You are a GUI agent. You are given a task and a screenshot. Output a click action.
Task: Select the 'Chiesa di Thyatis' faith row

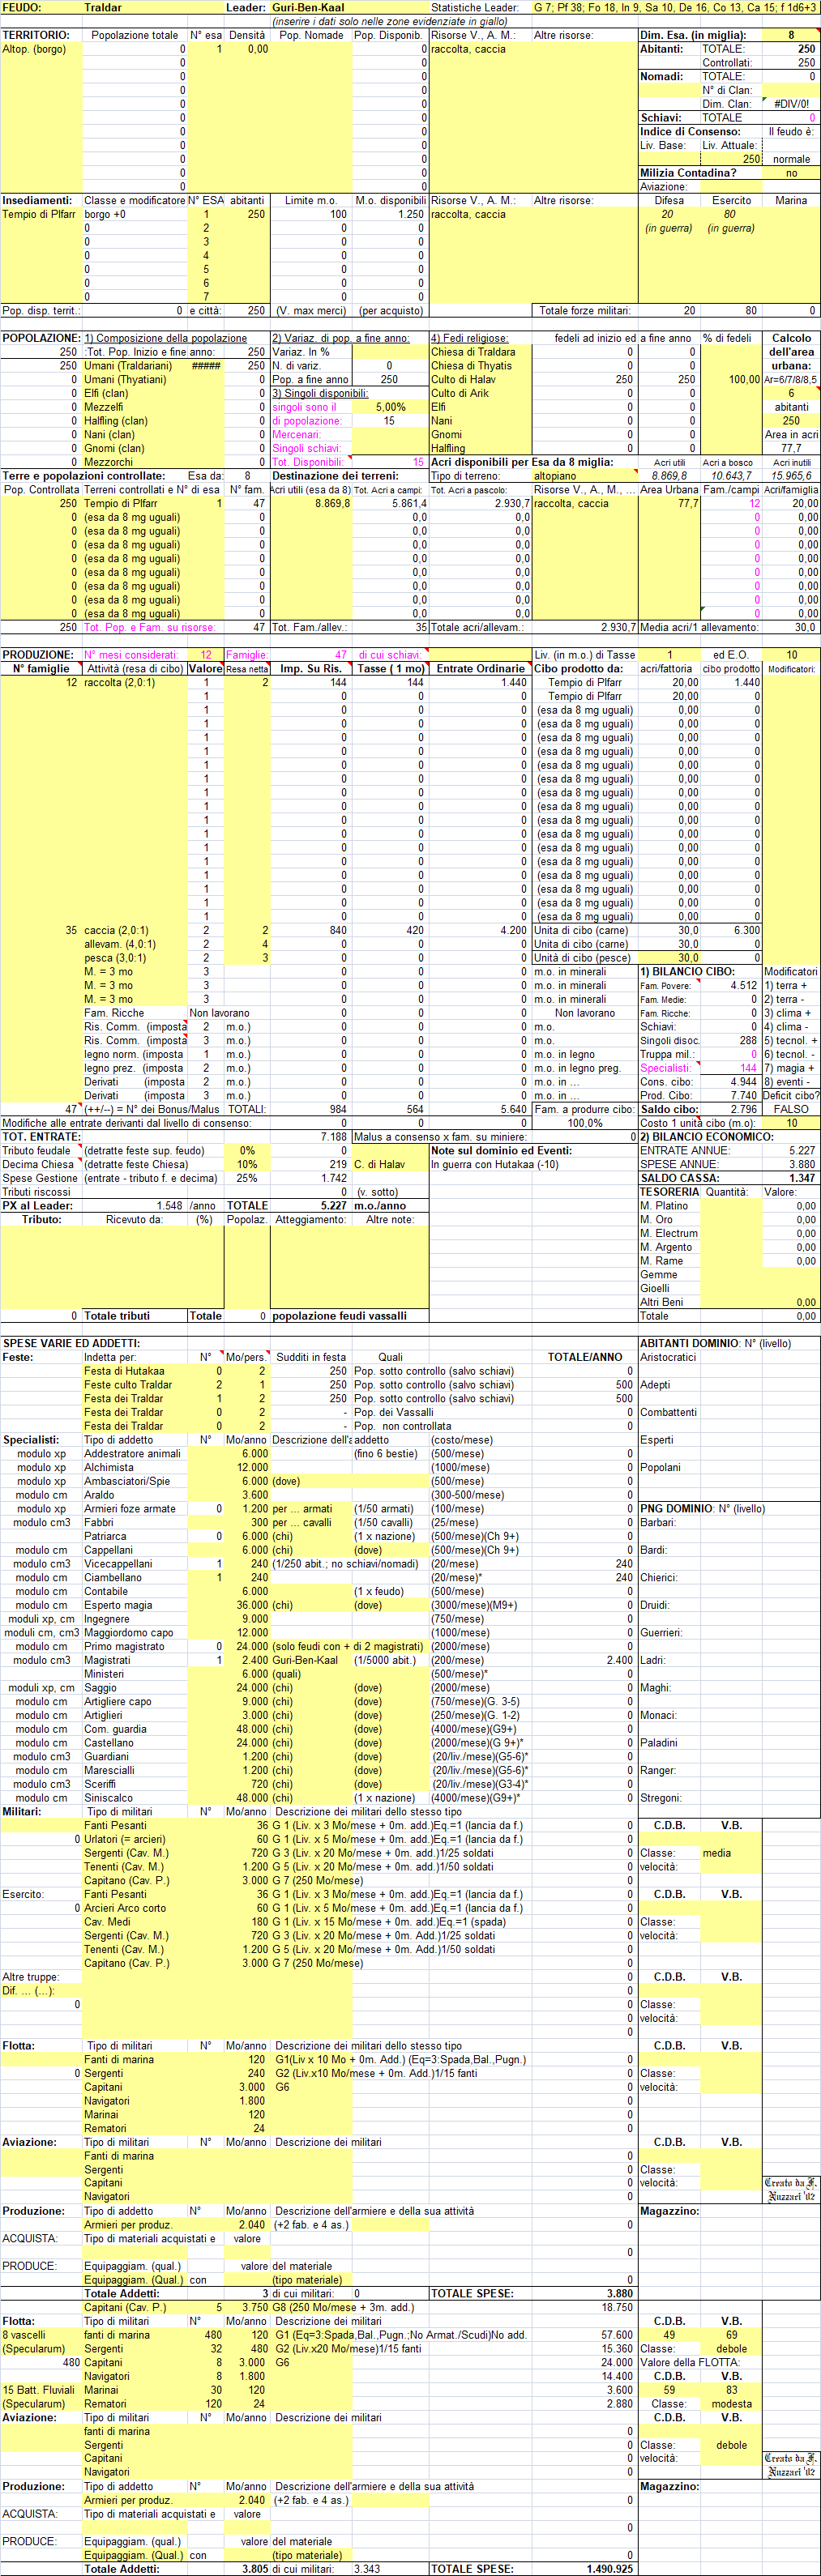click(471, 366)
